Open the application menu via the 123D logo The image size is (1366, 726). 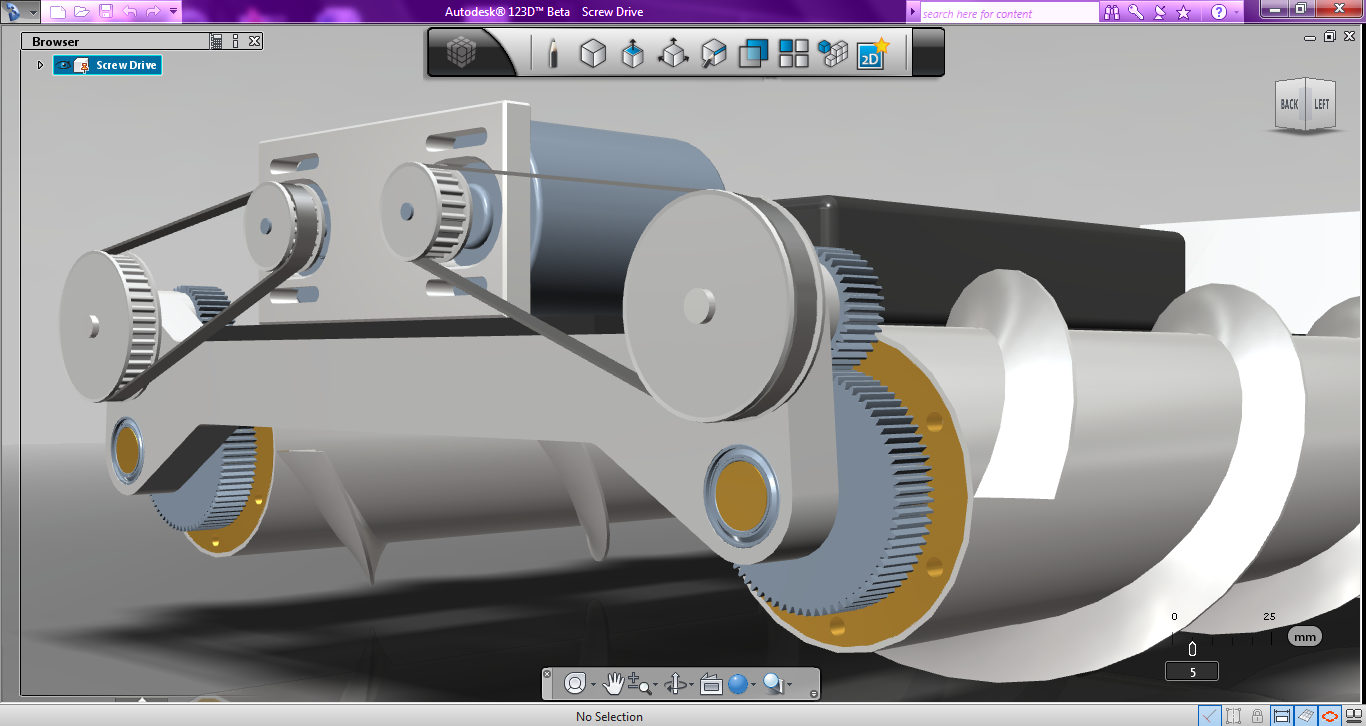coord(14,11)
